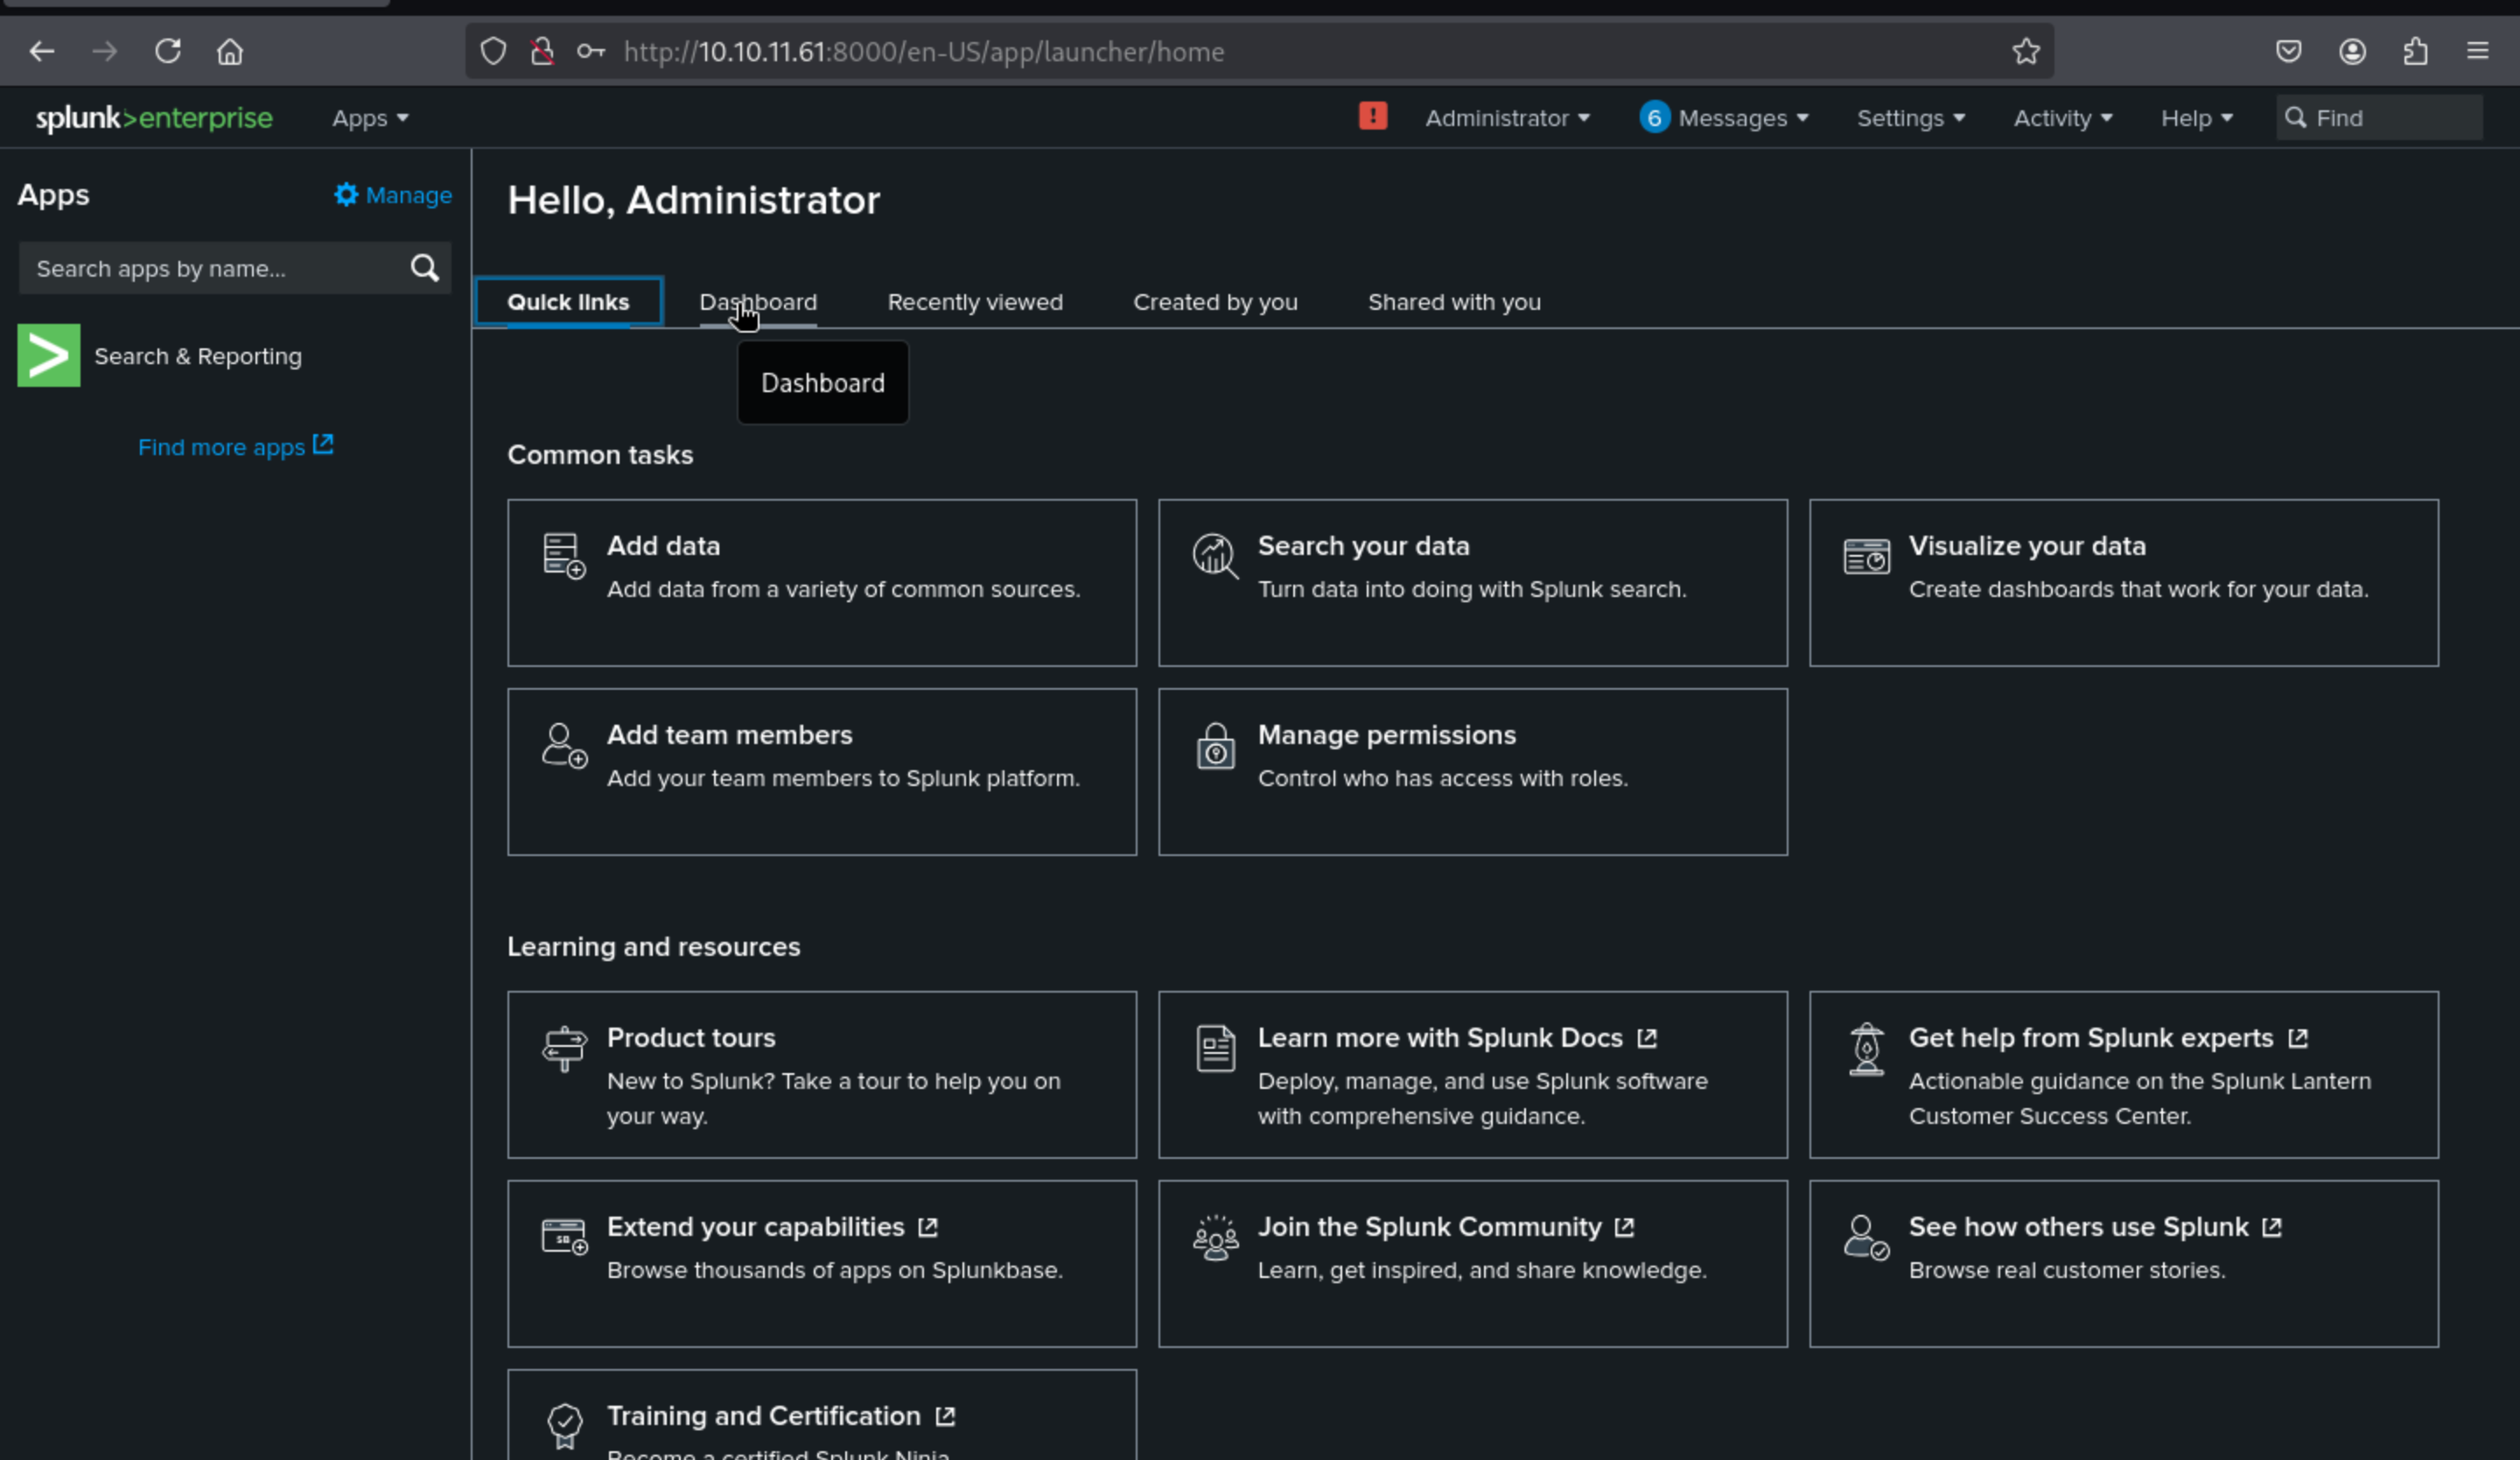The image size is (2520, 1460).
Task: Click the Manage permissions lock icon
Action: [x=1215, y=746]
